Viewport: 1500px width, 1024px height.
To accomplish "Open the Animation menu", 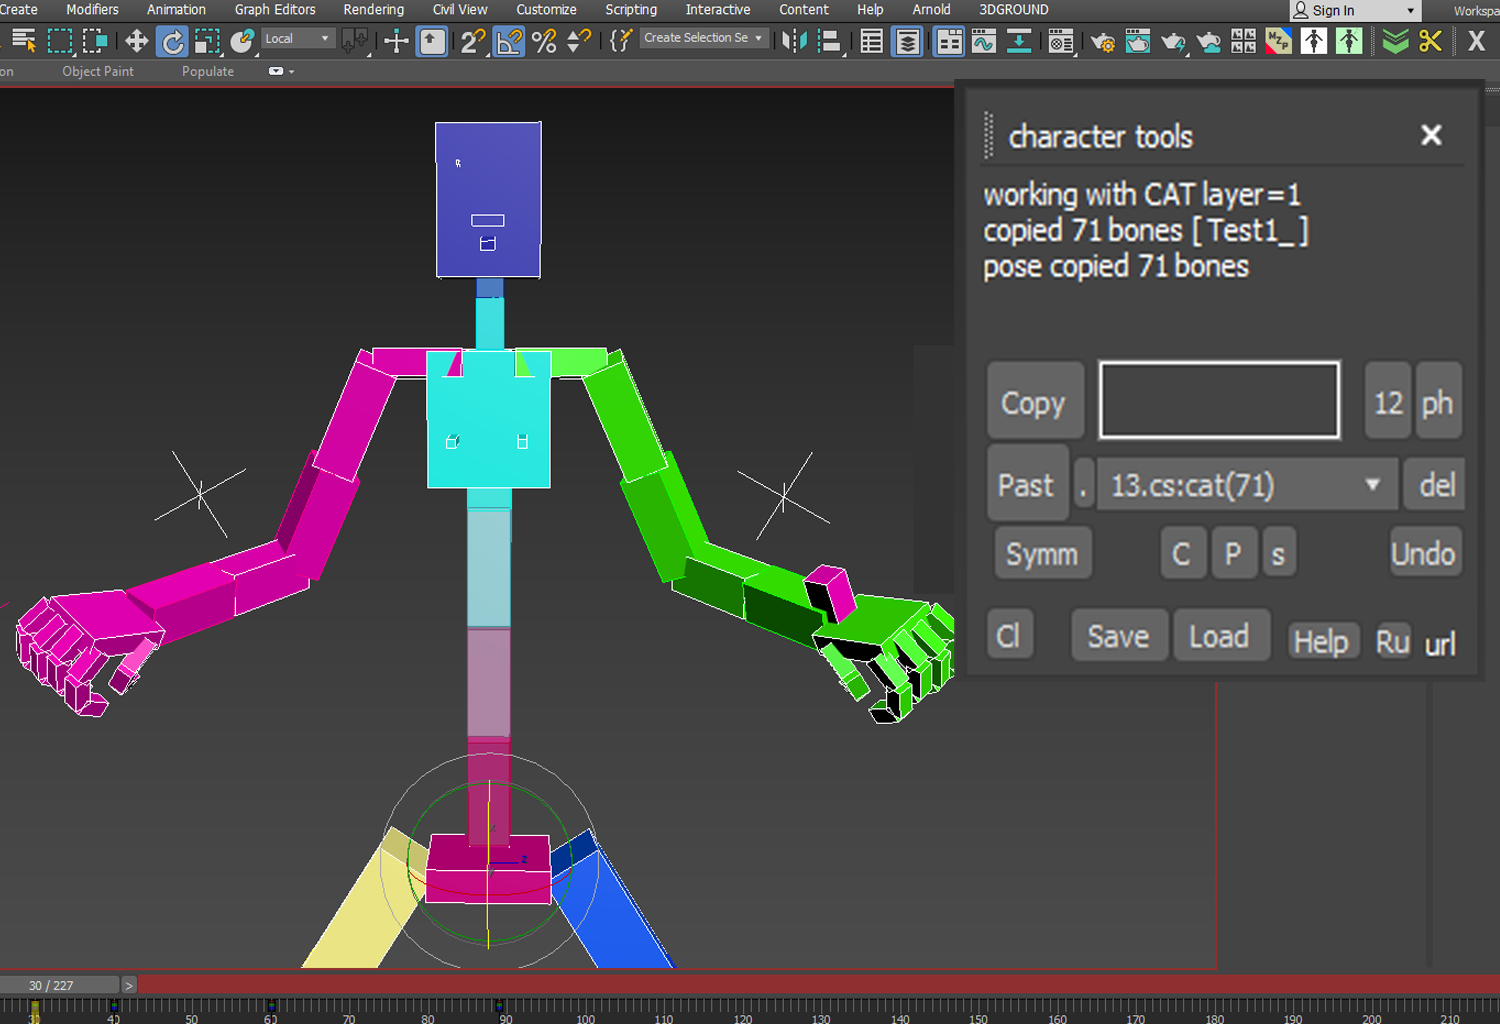I will coord(176,9).
